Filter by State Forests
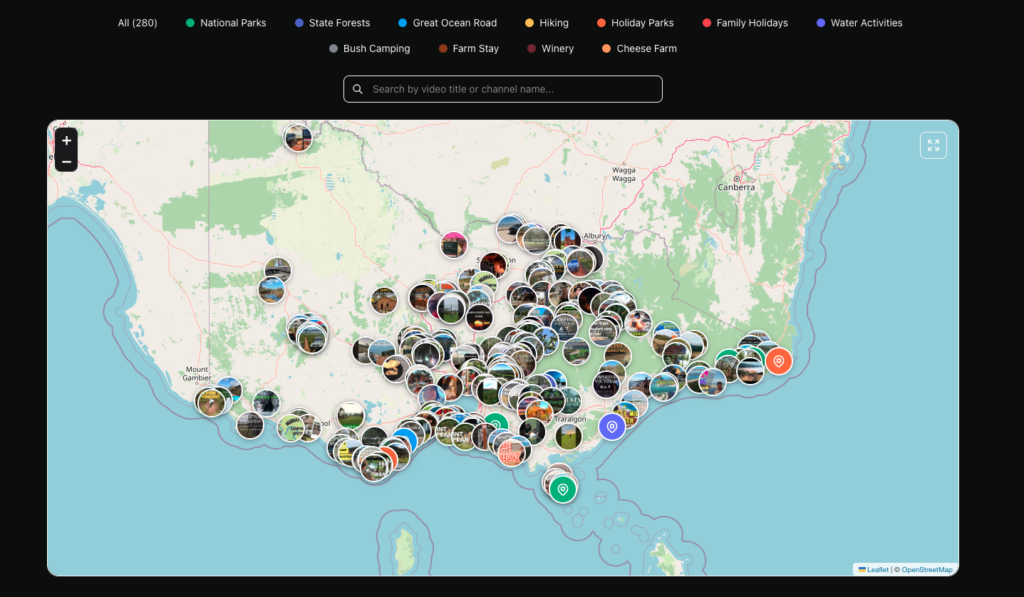 point(332,23)
